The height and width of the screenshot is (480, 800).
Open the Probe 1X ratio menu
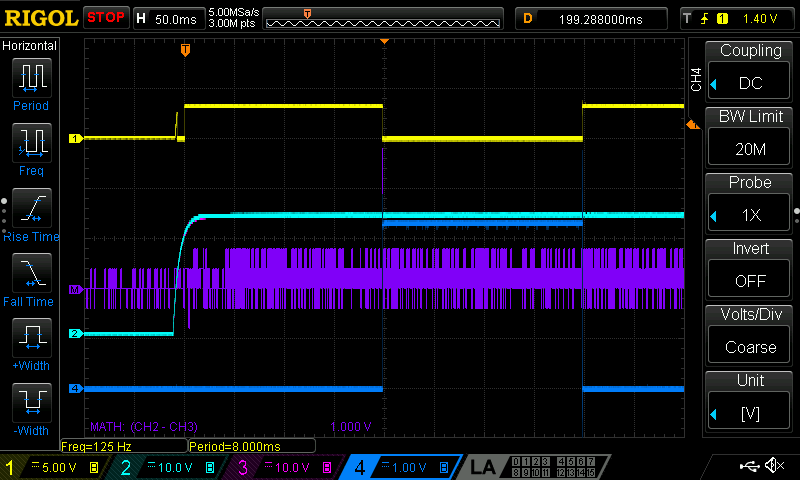[x=749, y=203]
